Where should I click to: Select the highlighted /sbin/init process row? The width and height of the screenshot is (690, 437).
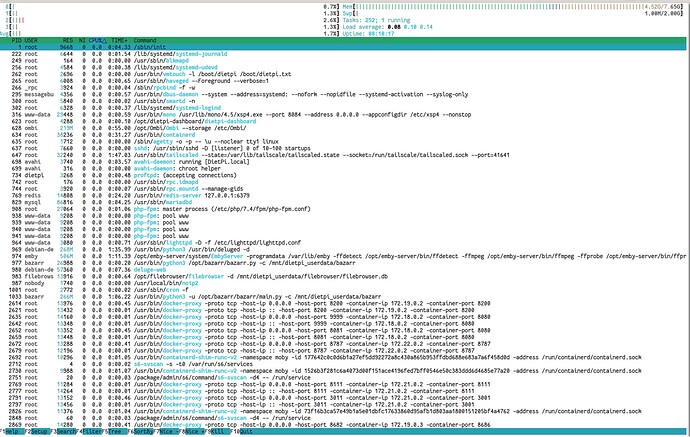345,47
